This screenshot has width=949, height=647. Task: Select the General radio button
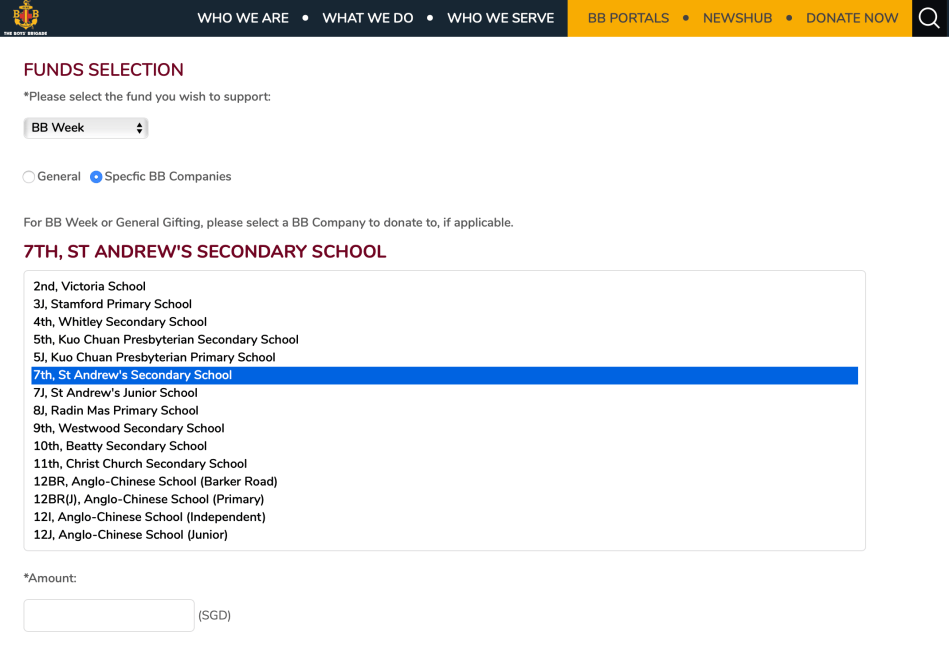[x=29, y=177]
